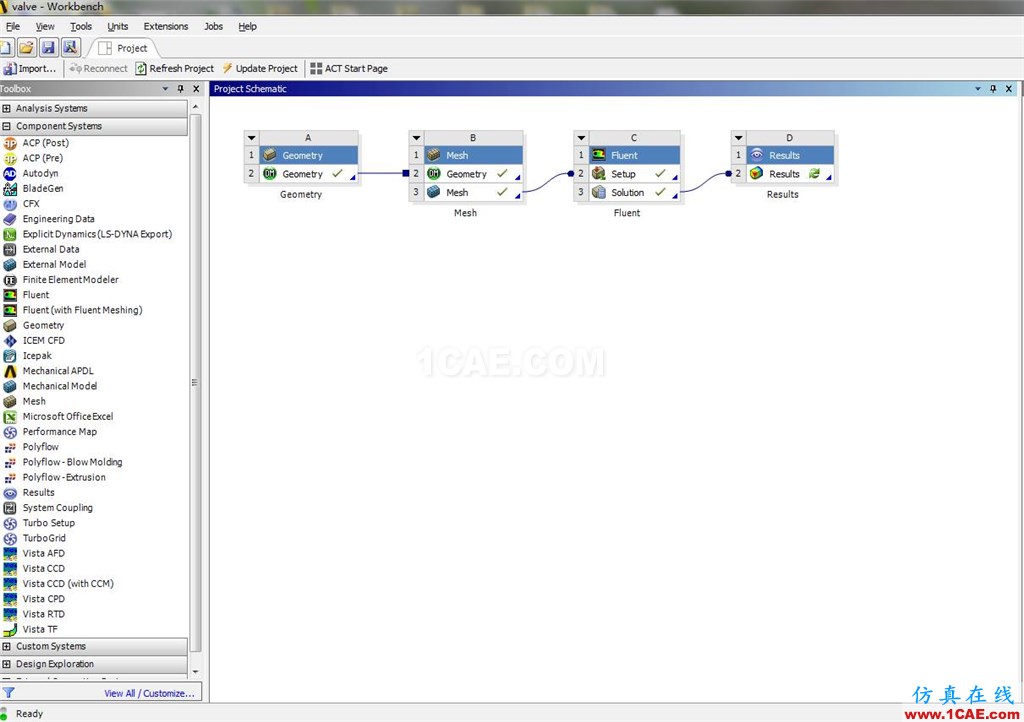Click the toolbox filter funnel icon

[x=8, y=693]
